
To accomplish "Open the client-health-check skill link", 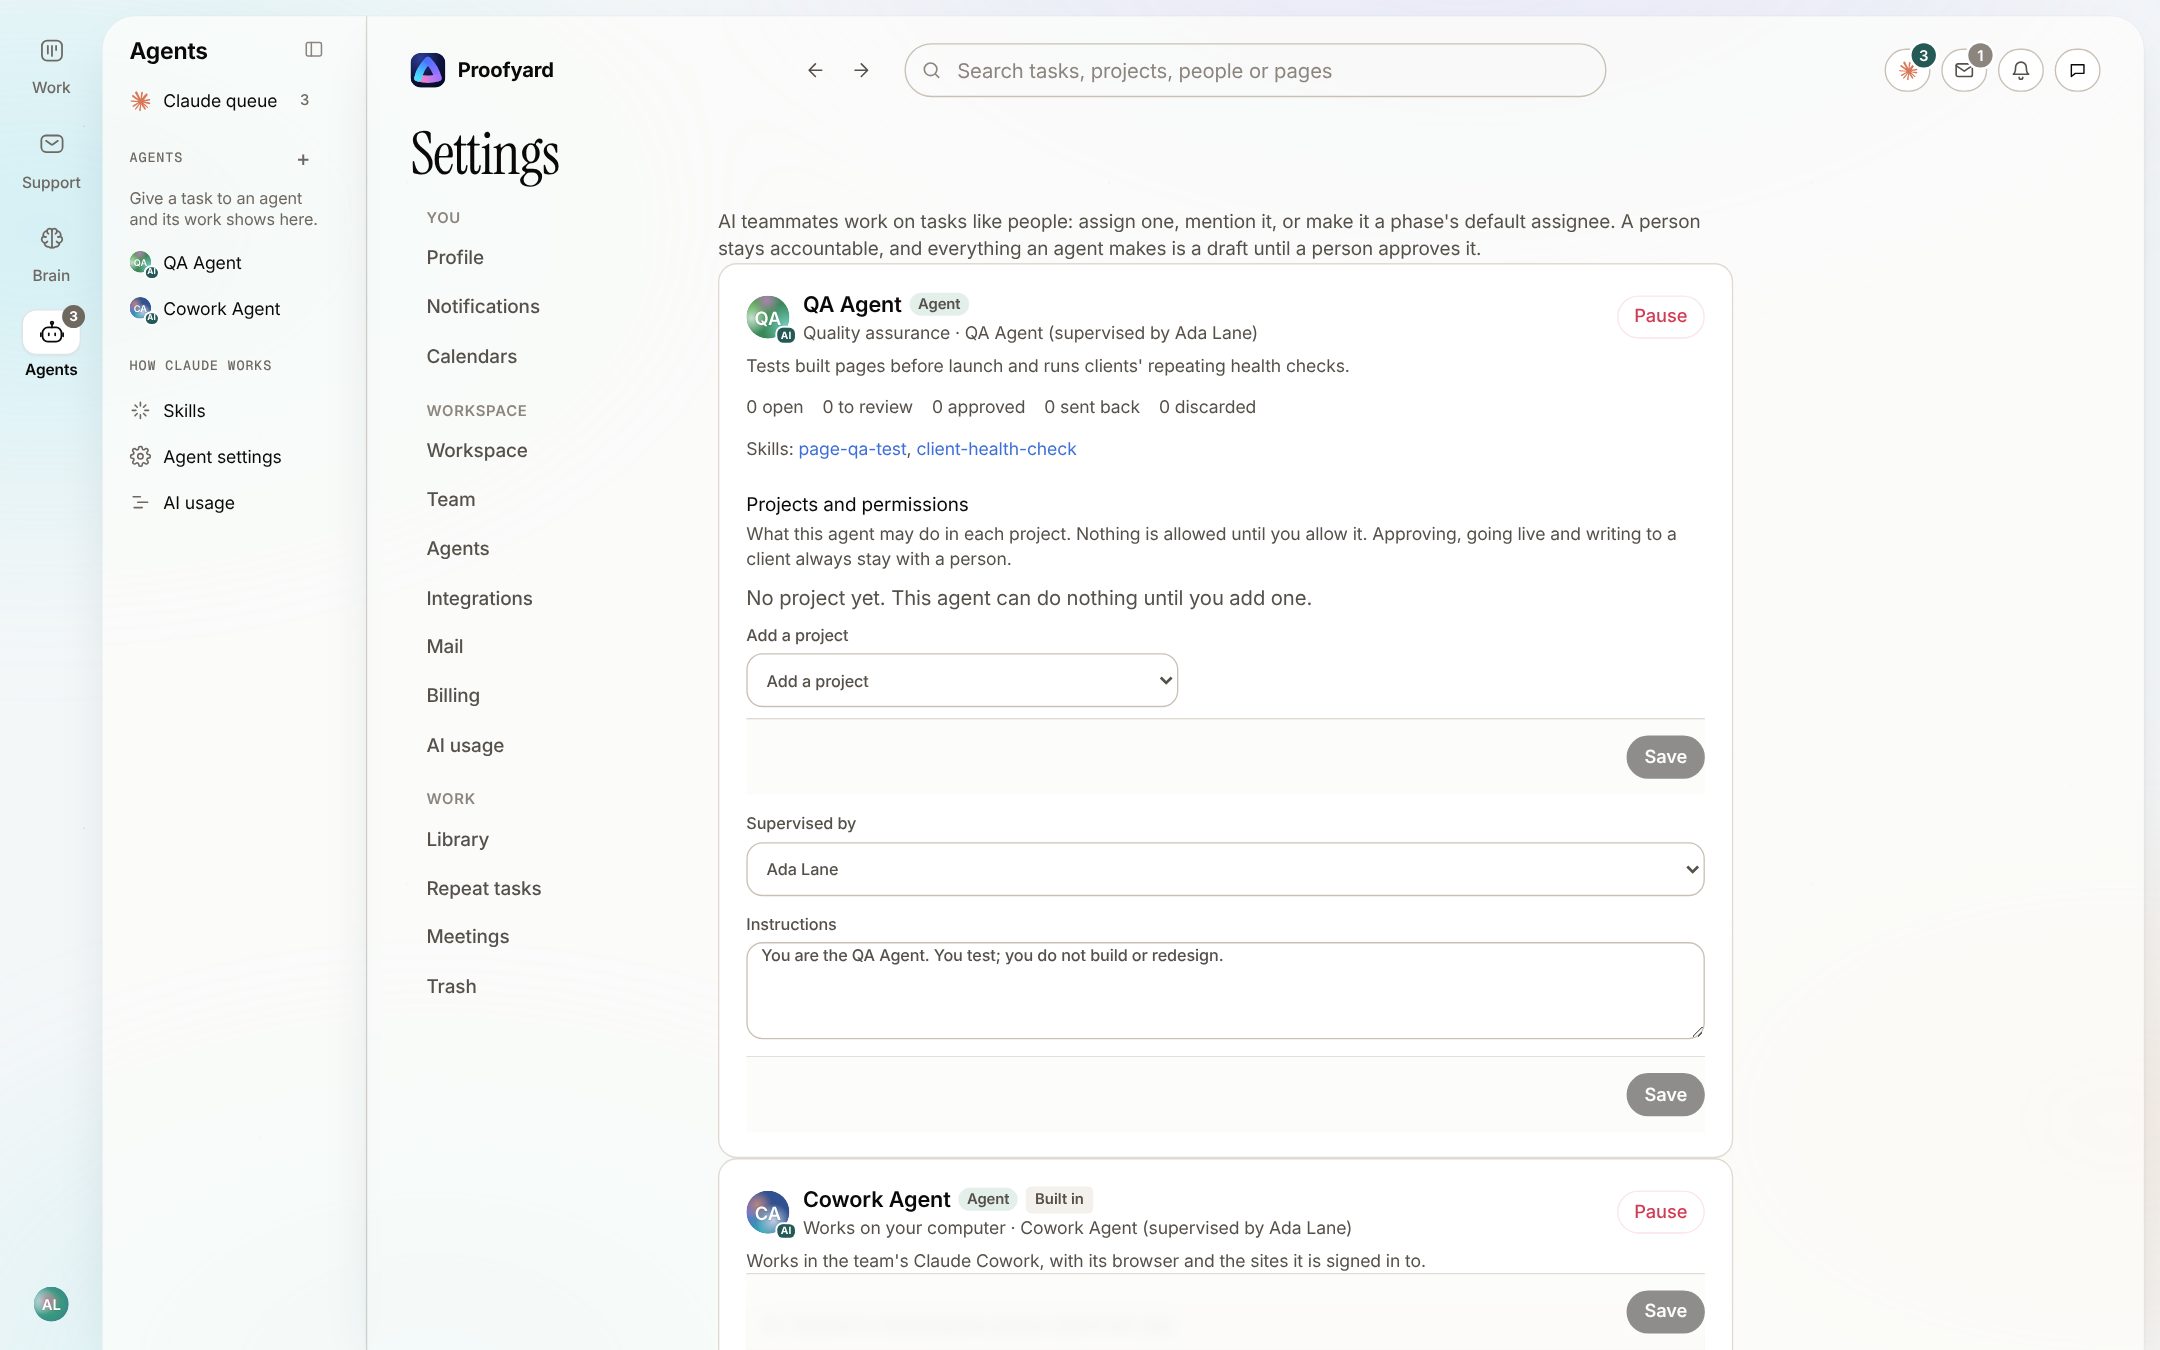I will (x=996, y=449).
